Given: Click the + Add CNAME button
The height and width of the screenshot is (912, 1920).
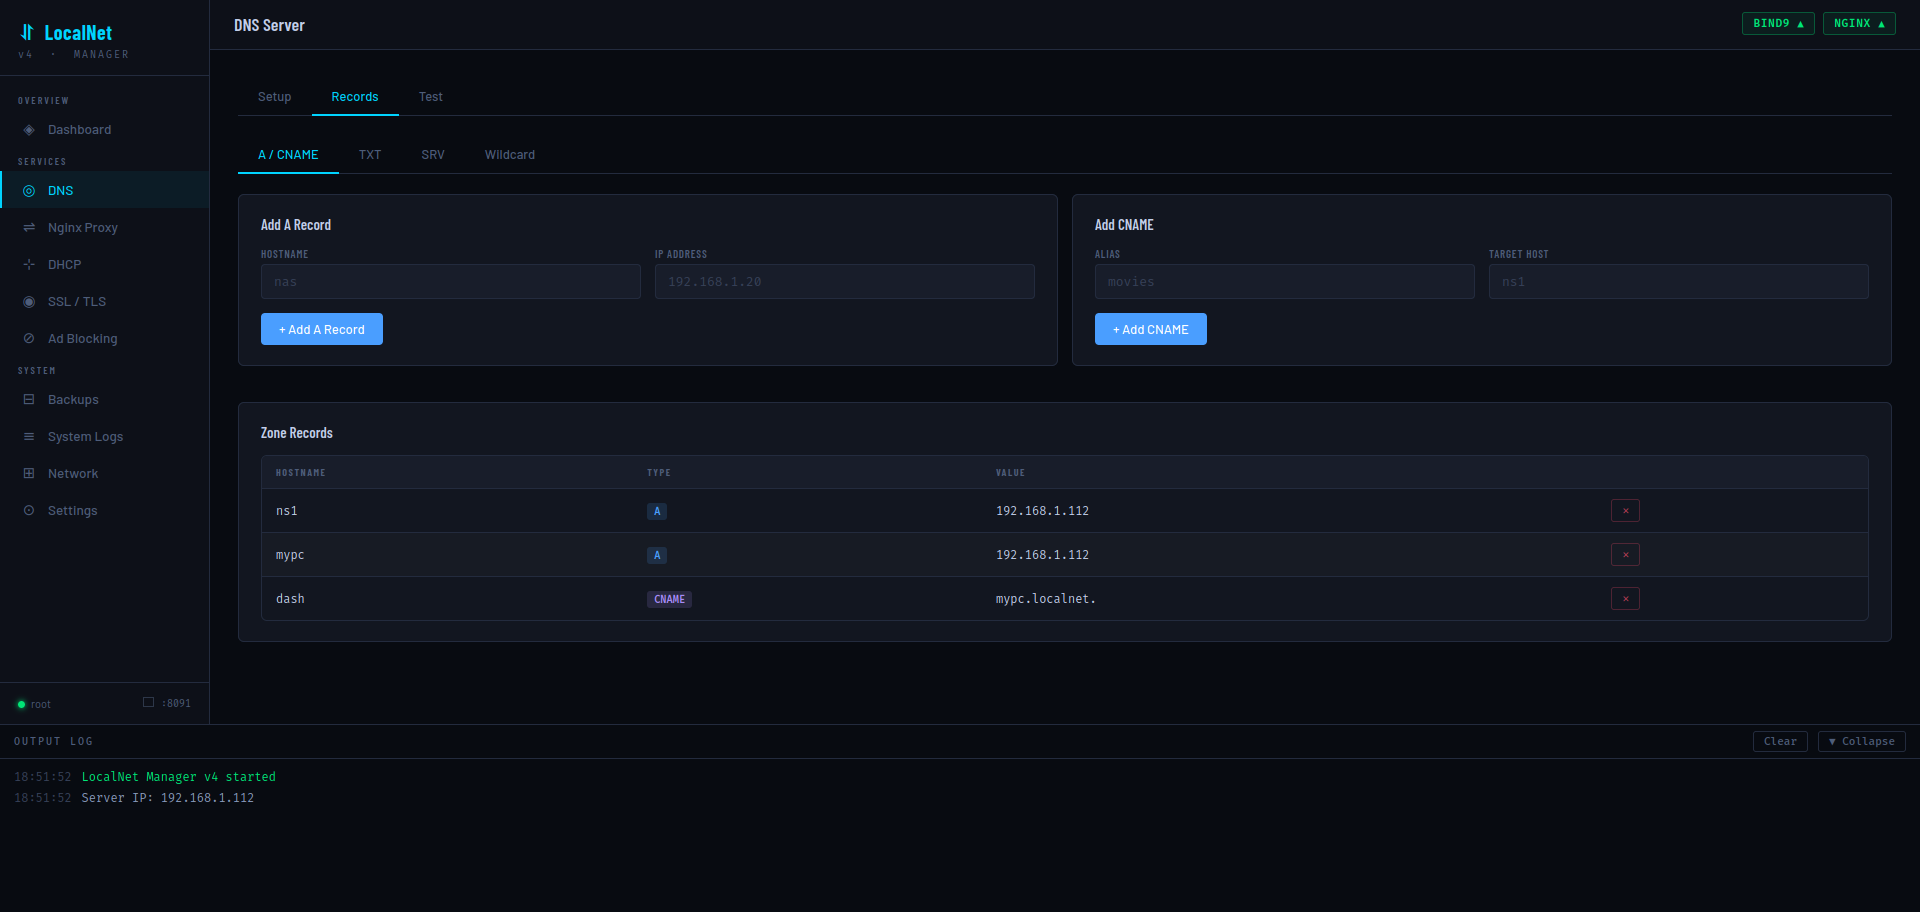Looking at the screenshot, I should [x=1151, y=329].
